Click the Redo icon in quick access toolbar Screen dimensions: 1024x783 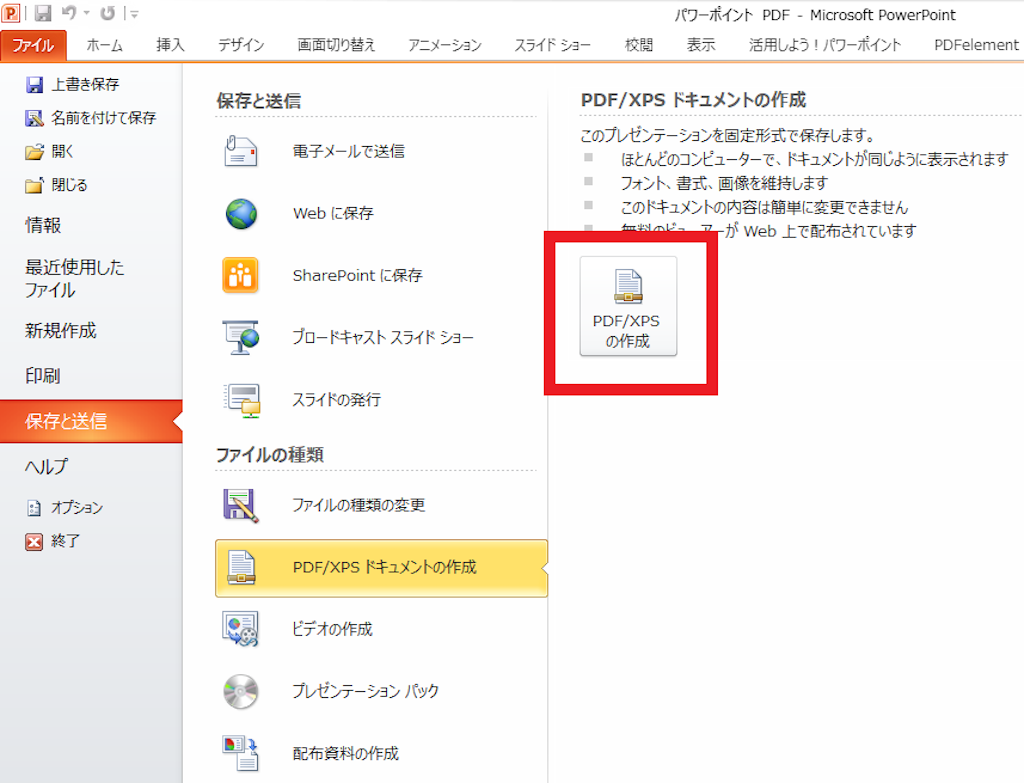(x=108, y=13)
